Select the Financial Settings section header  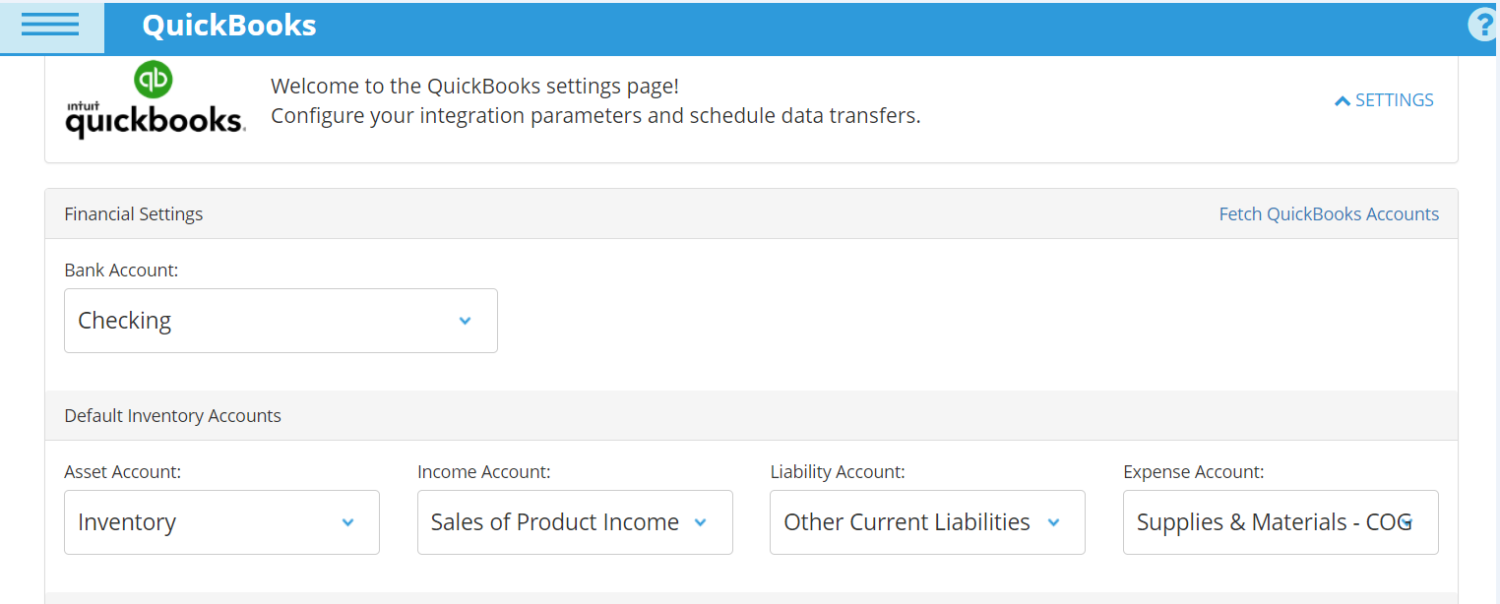pyautogui.click(x=133, y=213)
